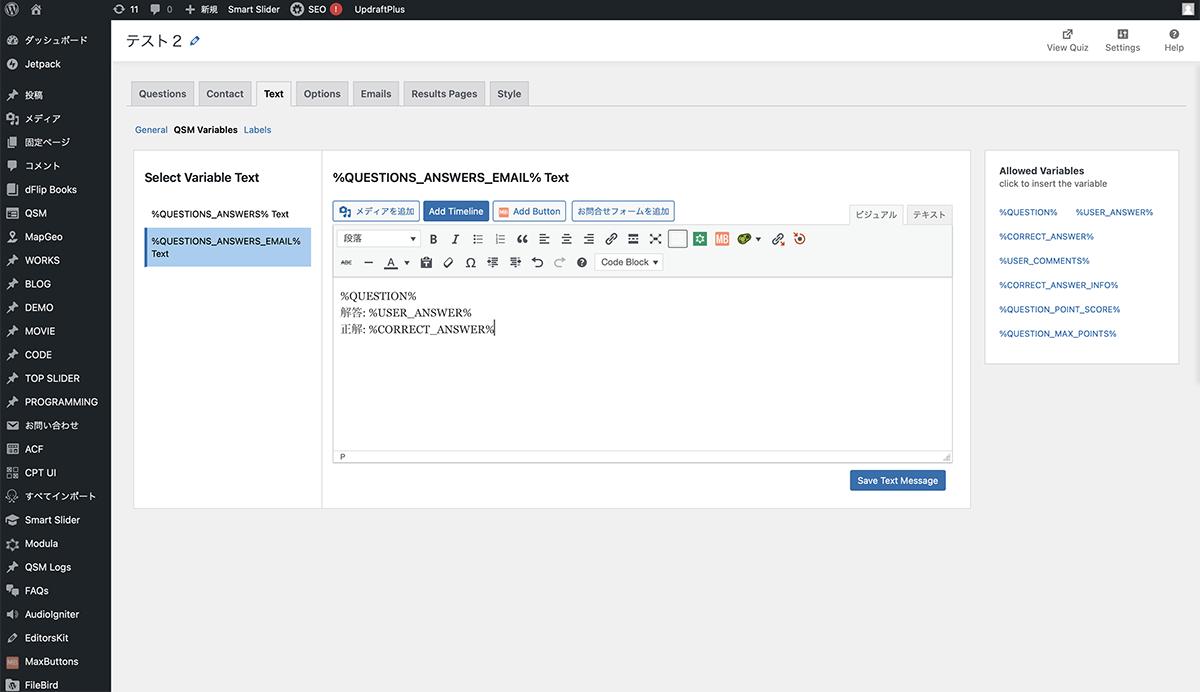Click Save Text Message button
Screen dimensions: 1200x692
pos(897,480)
